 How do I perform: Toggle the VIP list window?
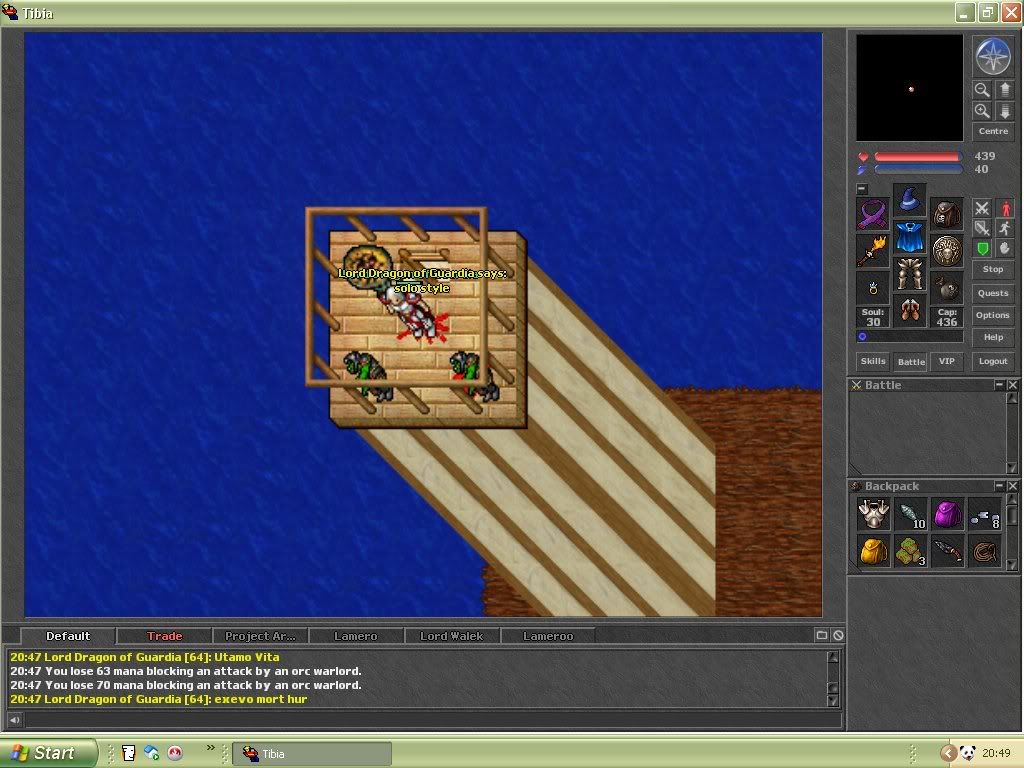pos(946,361)
